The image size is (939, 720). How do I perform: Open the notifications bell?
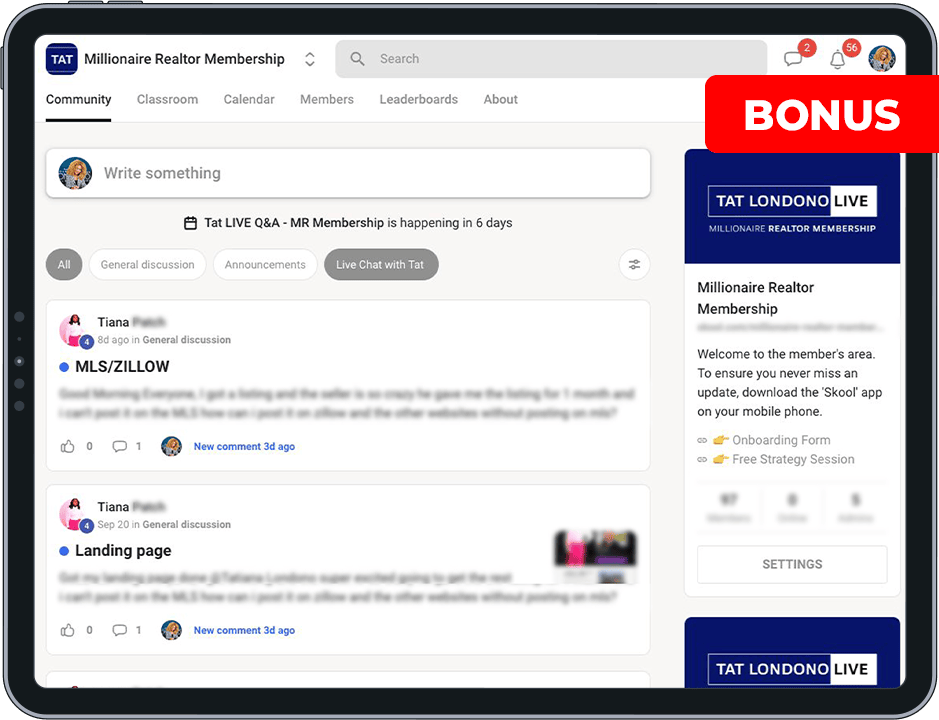pyautogui.click(x=838, y=59)
